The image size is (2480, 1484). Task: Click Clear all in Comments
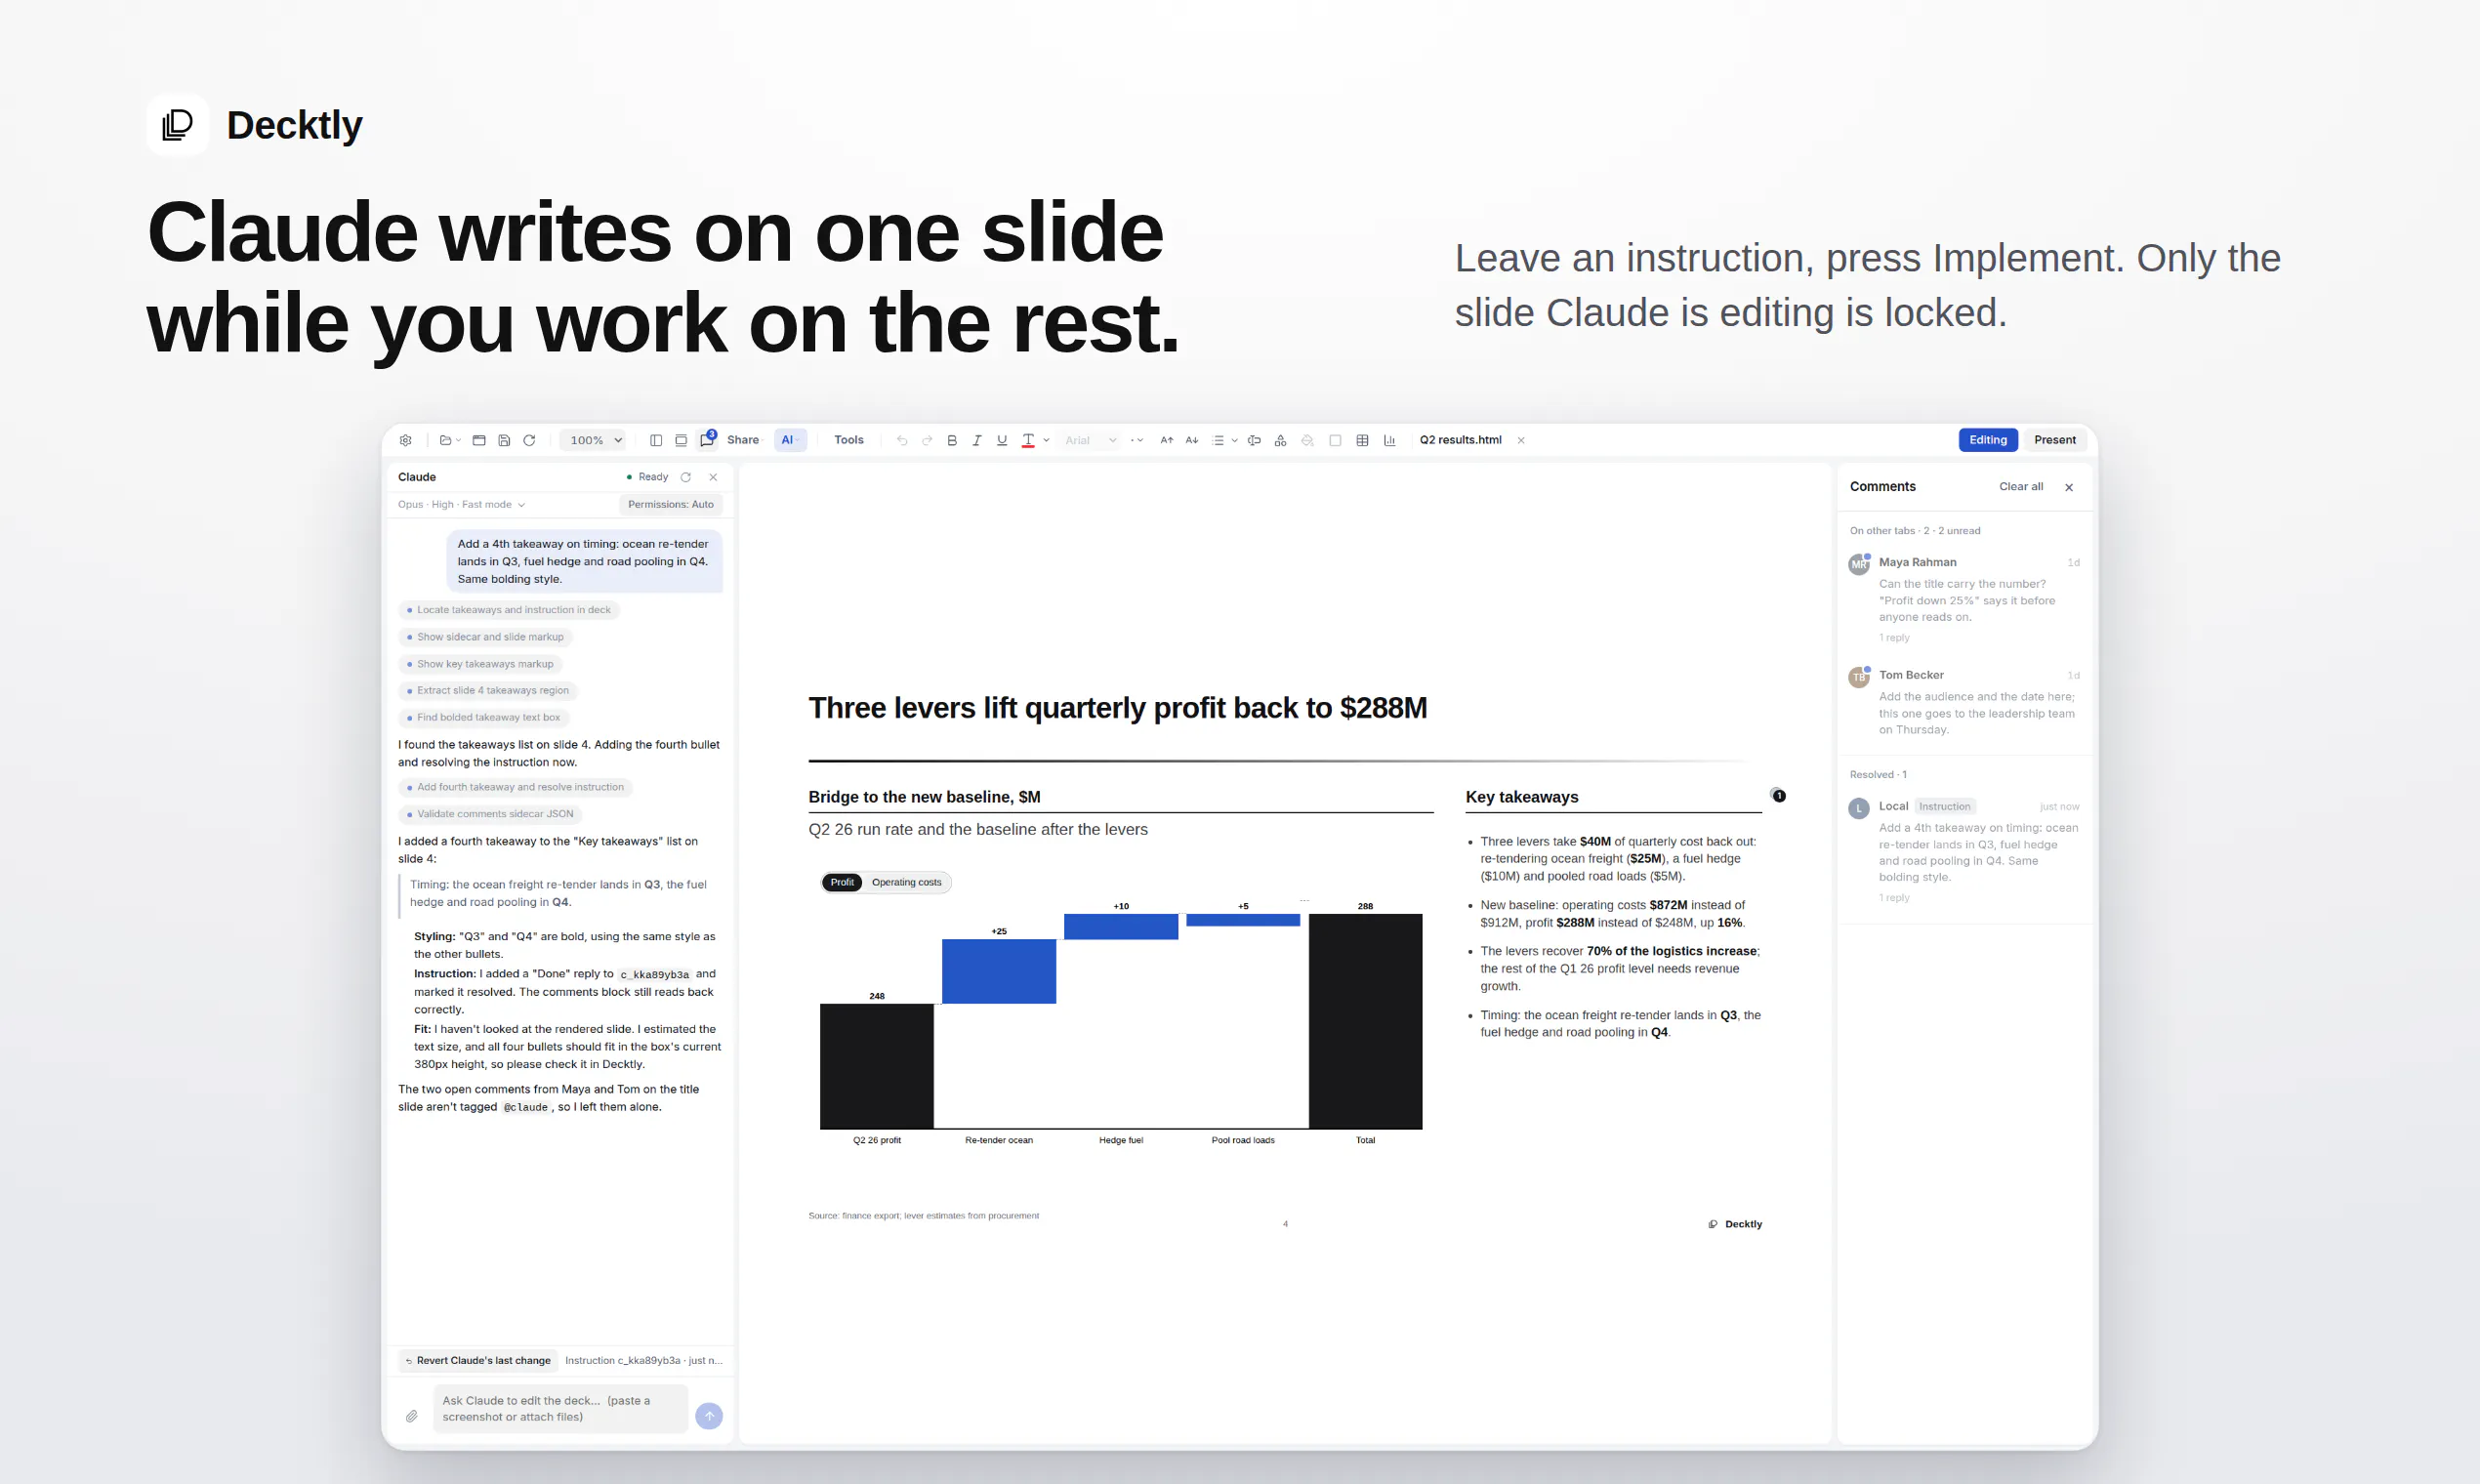click(x=2020, y=487)
